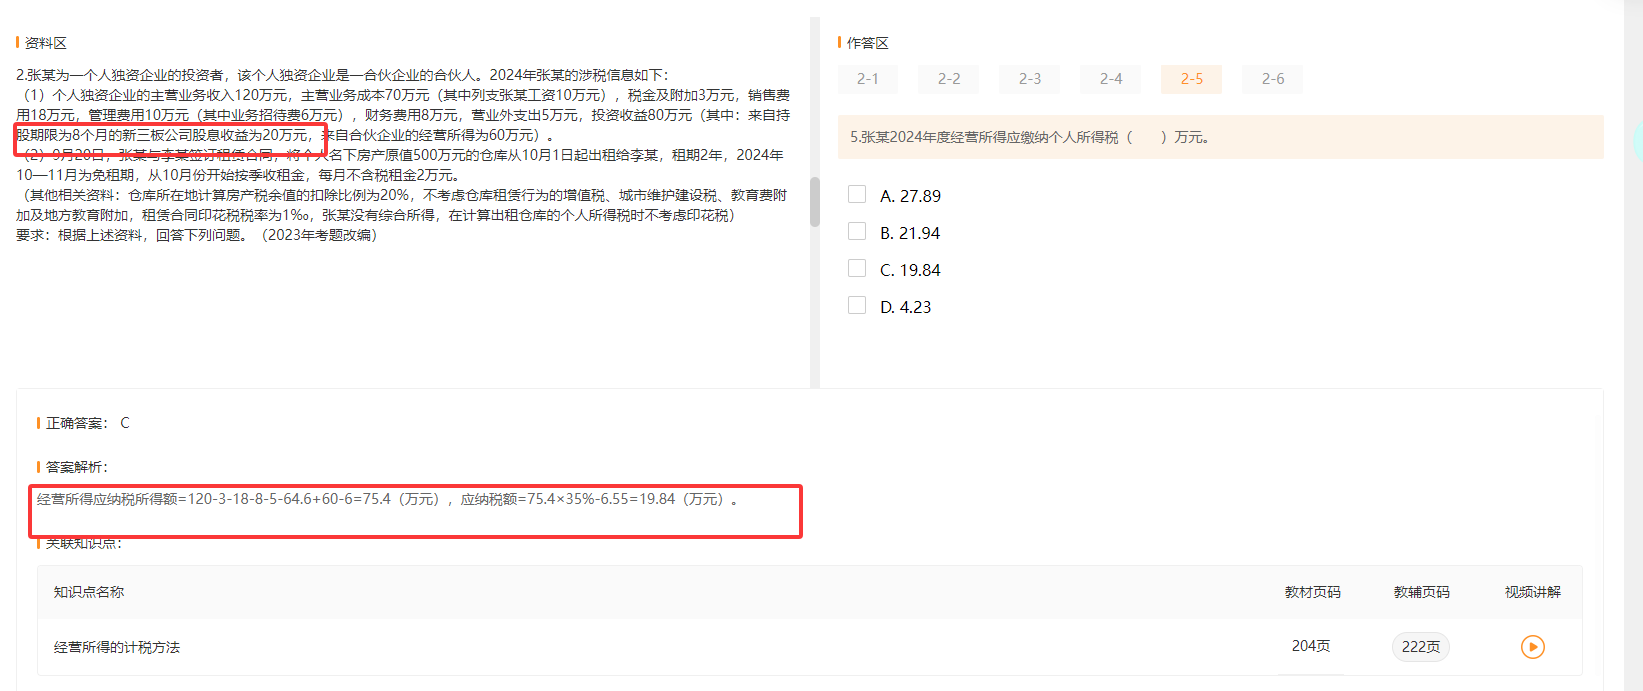
Task: Click the 答案解析 section heading
Action: coord(76,467)
